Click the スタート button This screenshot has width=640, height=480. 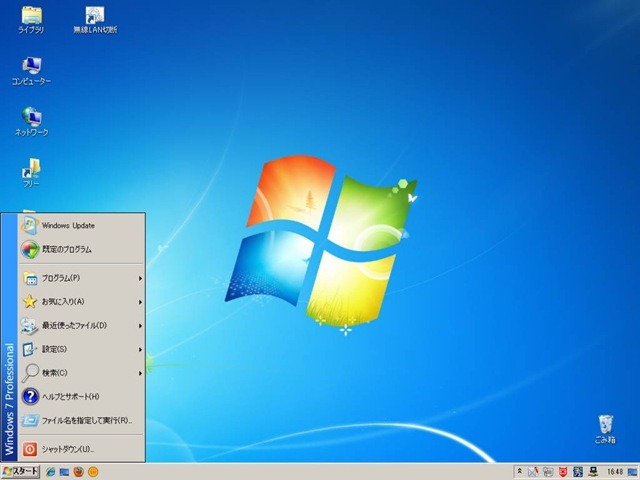click(20, 472)
